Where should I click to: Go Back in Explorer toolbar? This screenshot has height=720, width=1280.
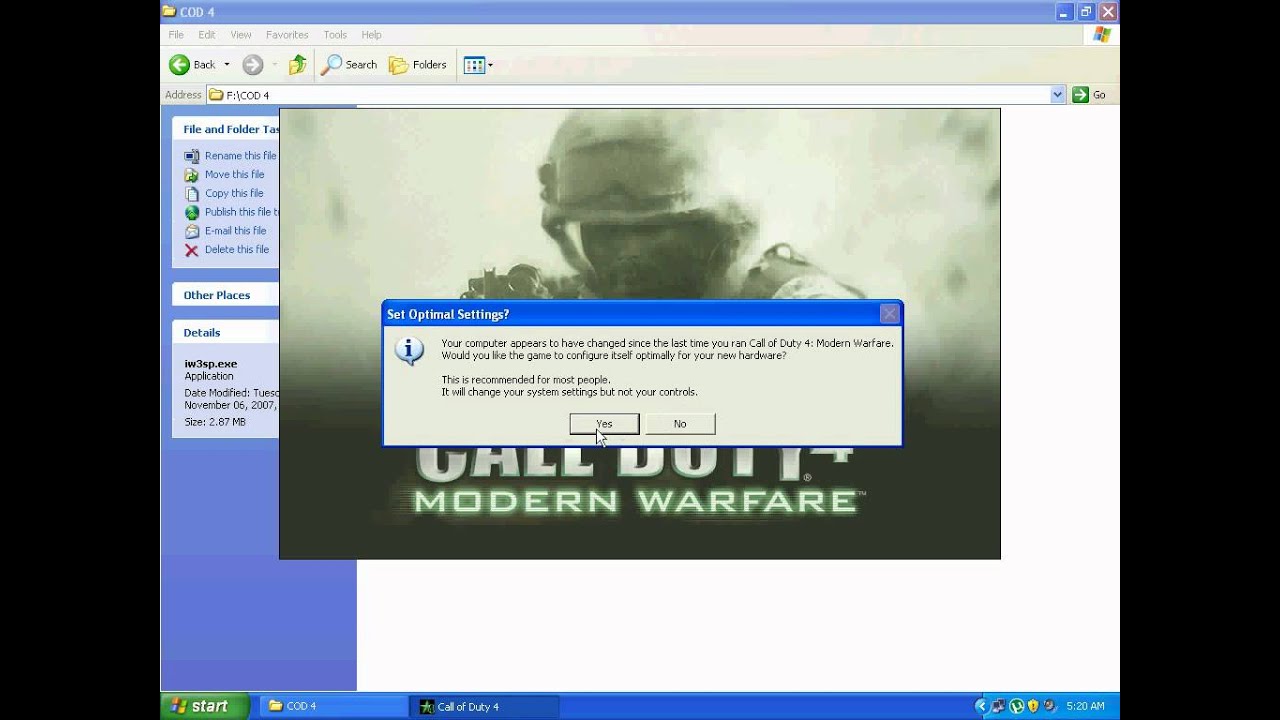tap(193, 65)
